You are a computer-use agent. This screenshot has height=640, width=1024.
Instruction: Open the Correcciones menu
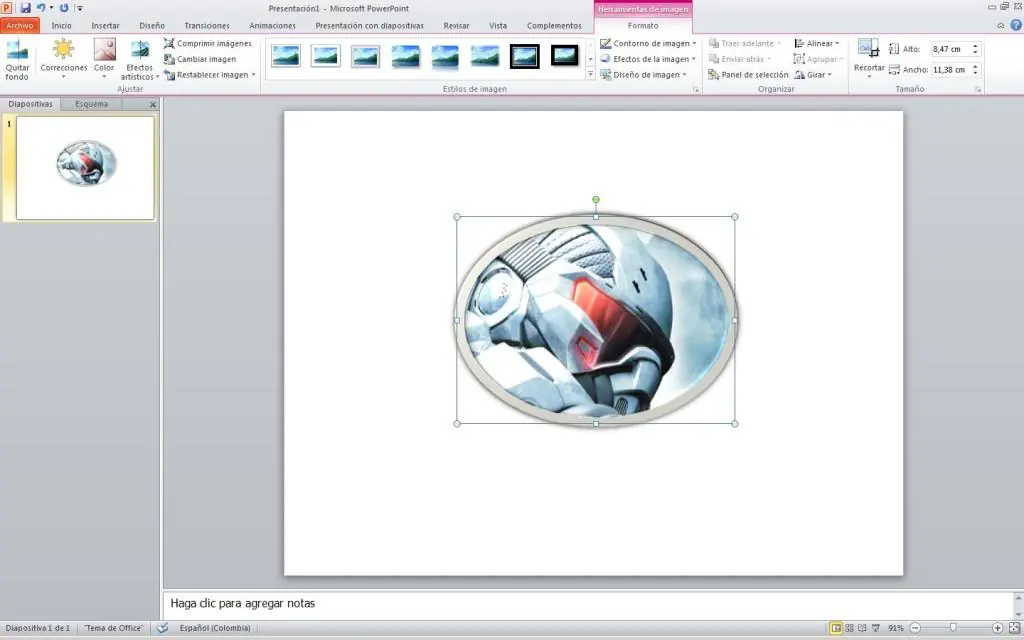point(63,59)
